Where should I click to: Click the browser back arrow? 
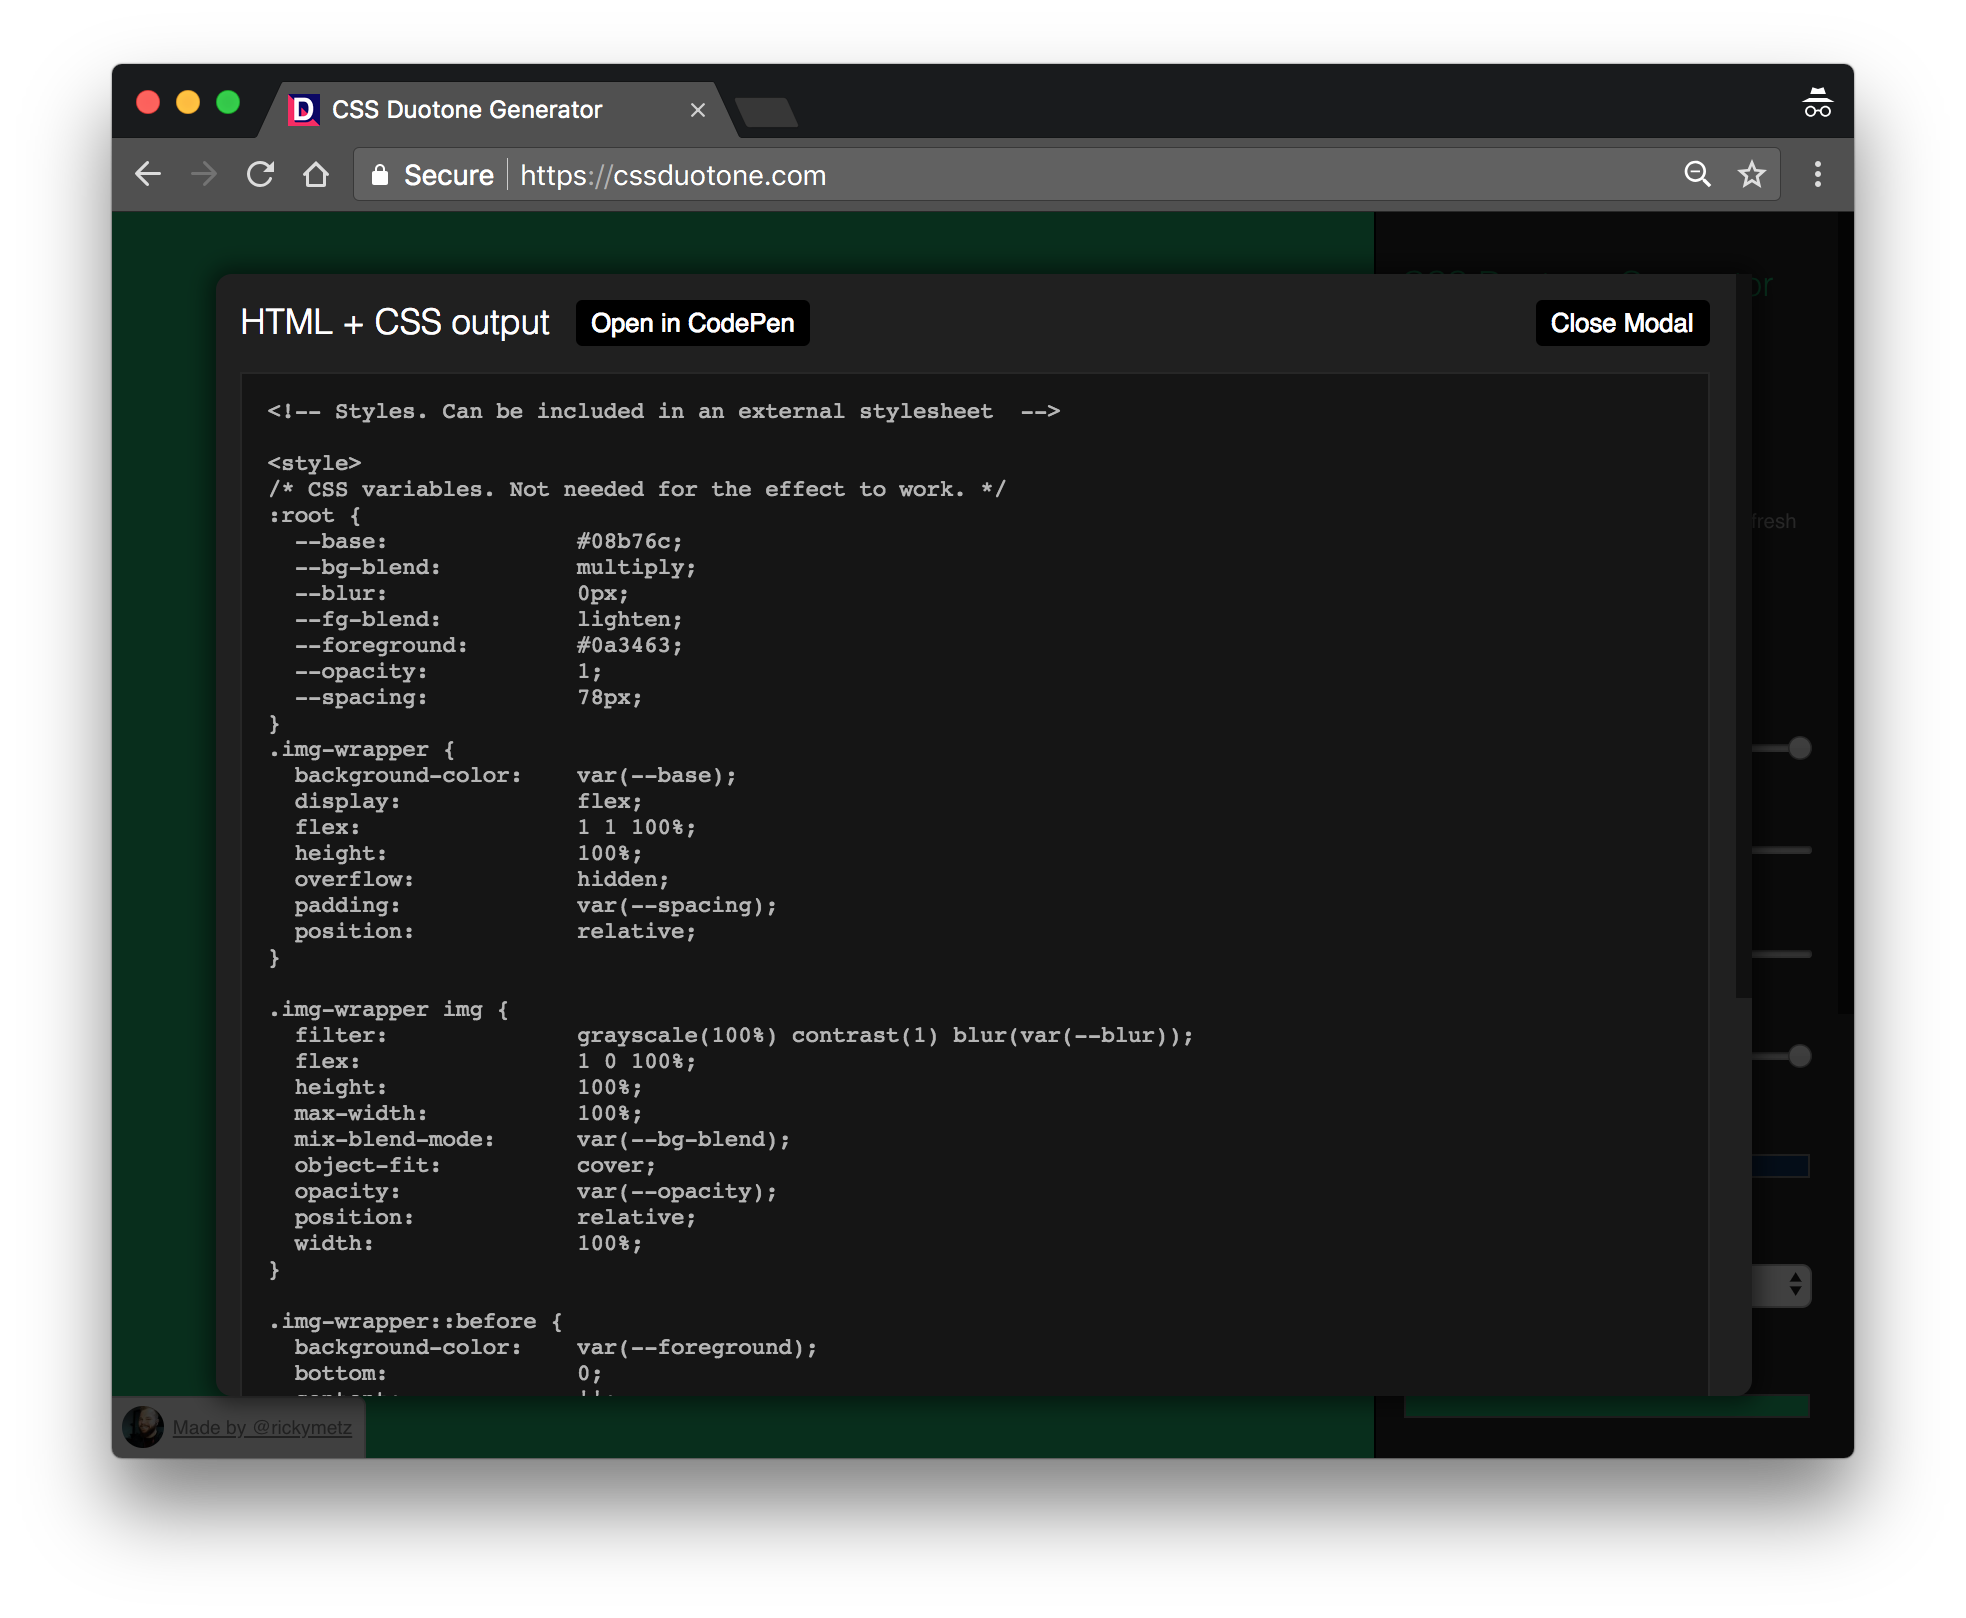(x=148, y=174)
